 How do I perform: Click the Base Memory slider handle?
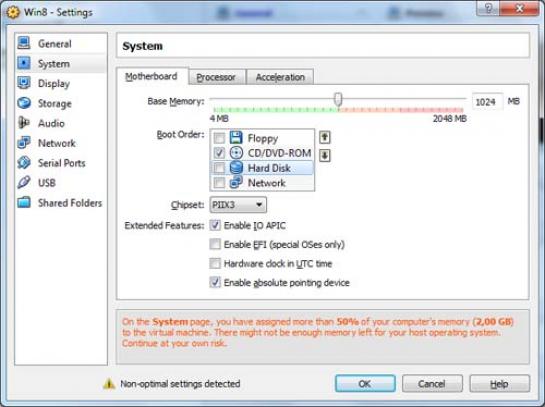[x=338, y=99]
